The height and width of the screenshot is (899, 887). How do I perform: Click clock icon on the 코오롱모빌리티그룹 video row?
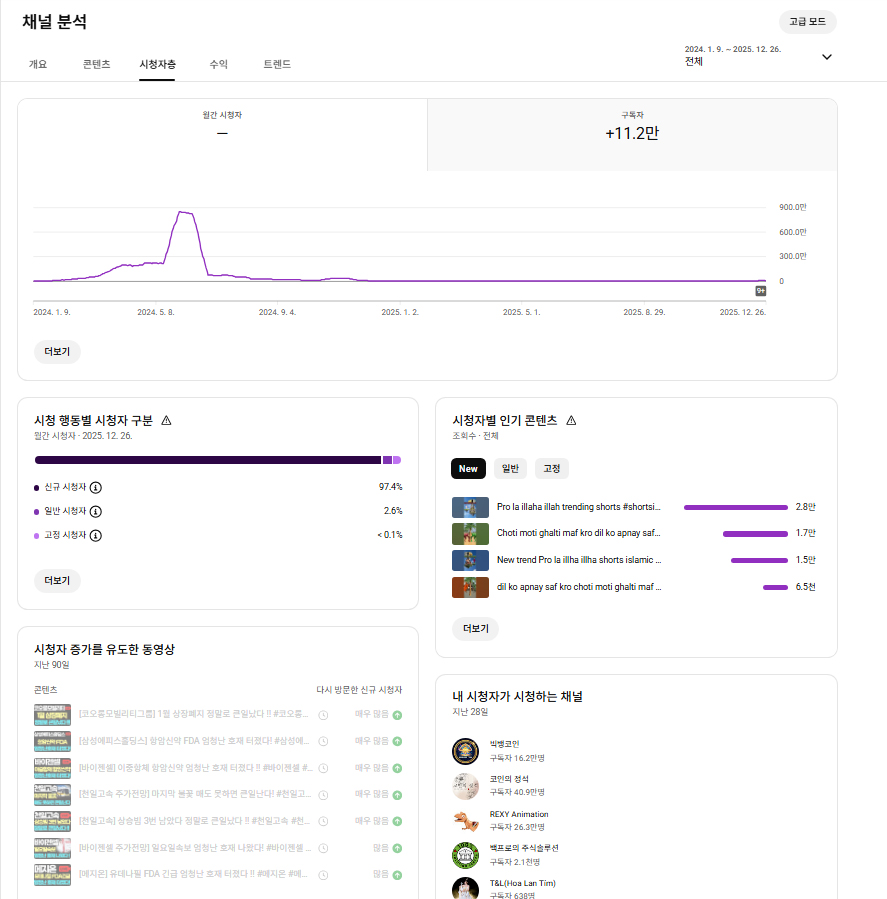323,715
